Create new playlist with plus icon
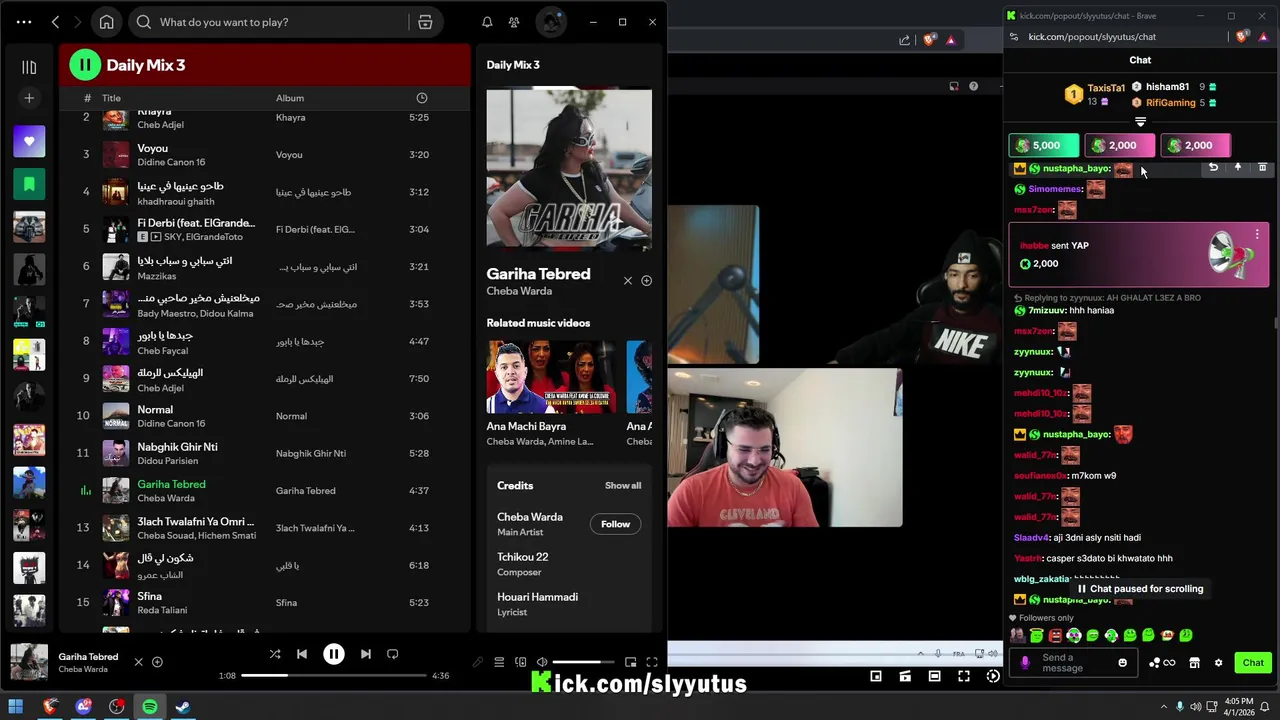This screenshot has height=720, width=1280. click(29, 98)
